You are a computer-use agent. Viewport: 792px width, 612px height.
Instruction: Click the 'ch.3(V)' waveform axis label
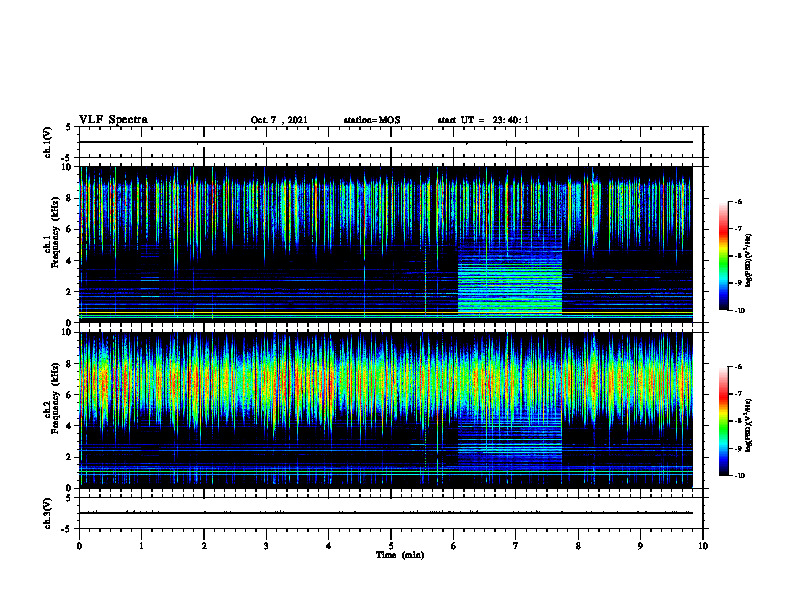click(47, 513)
